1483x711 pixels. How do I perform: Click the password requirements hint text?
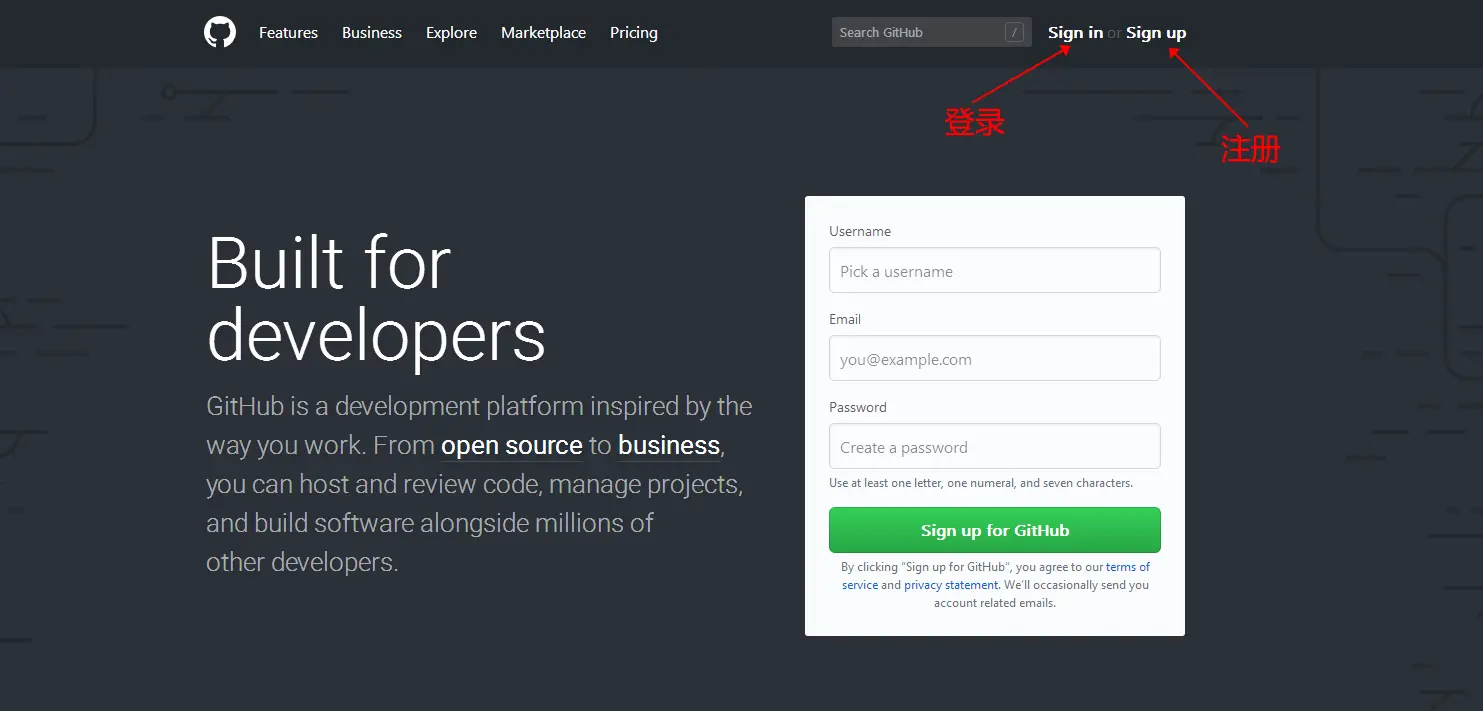pyautogui.click(x=981, y=483)
